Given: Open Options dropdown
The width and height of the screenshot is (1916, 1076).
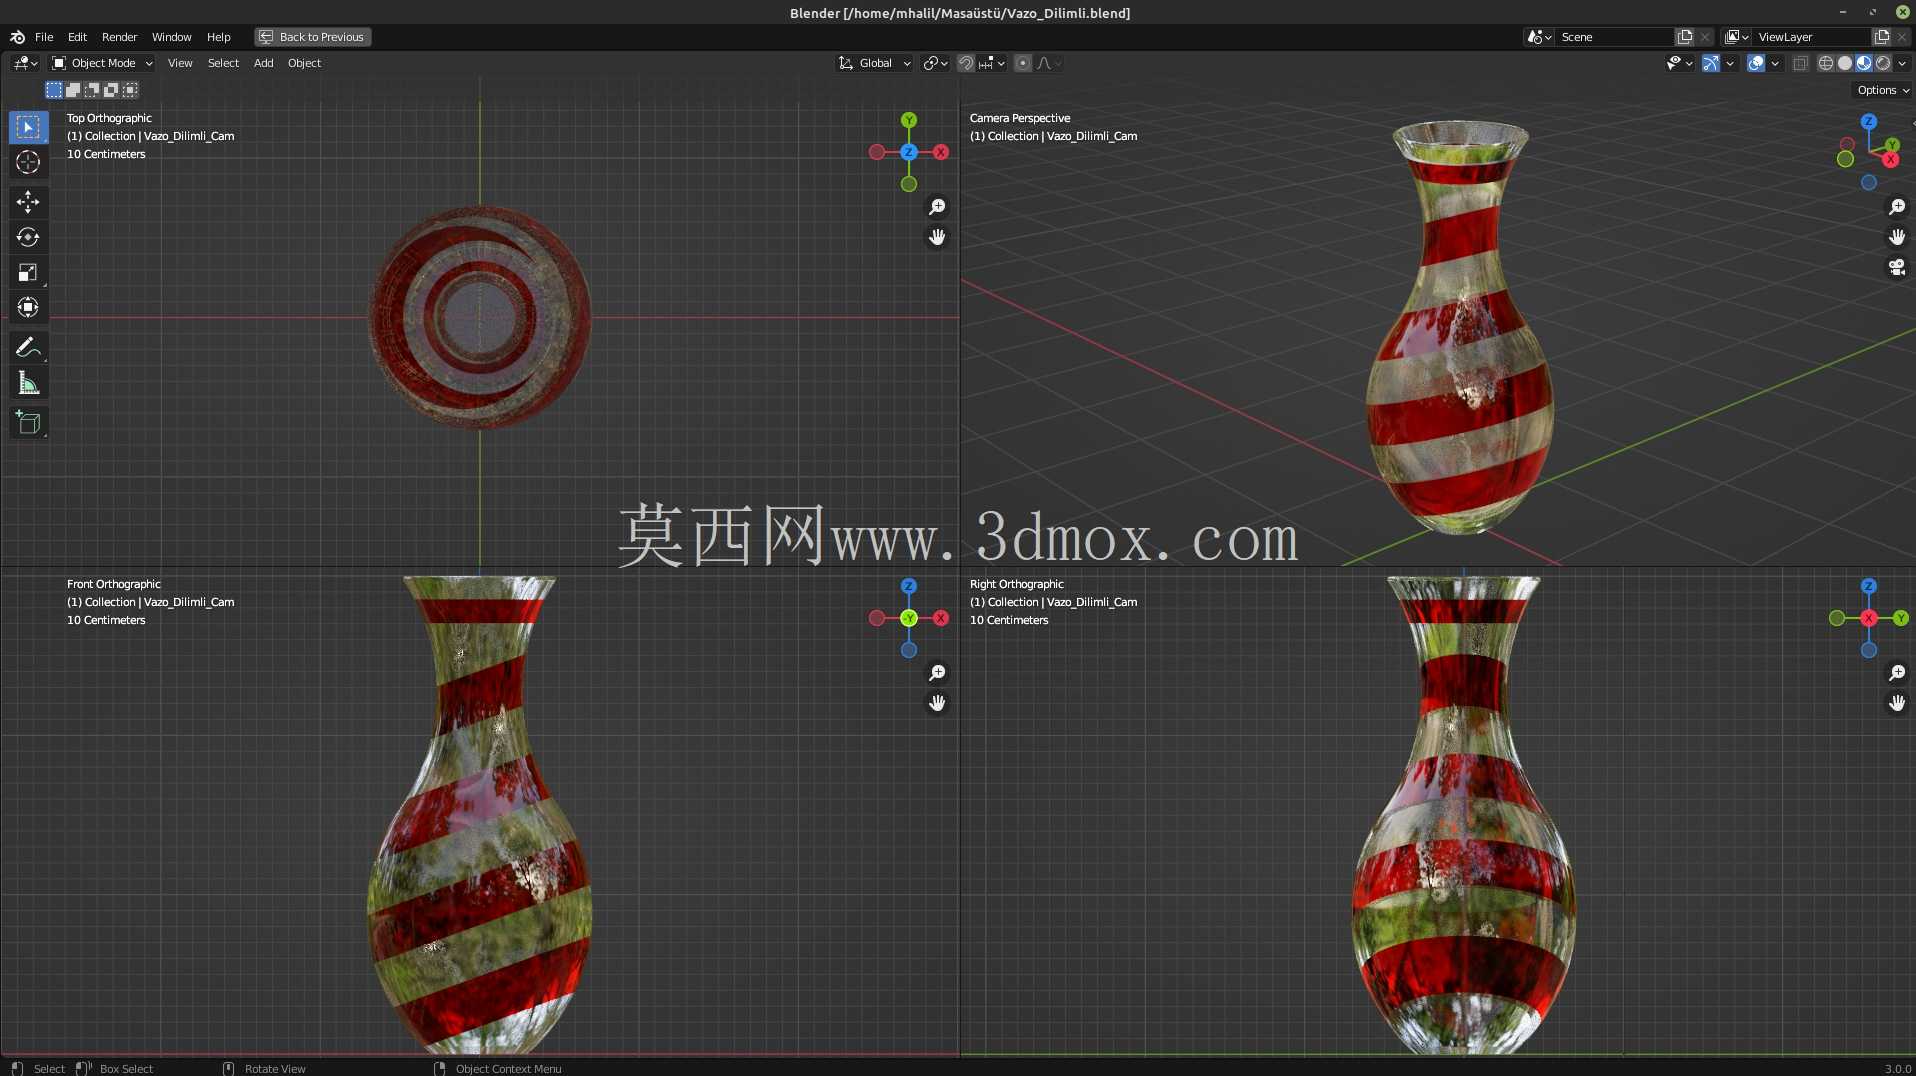Looking at the screenshot, I should tap(1883, 90).
